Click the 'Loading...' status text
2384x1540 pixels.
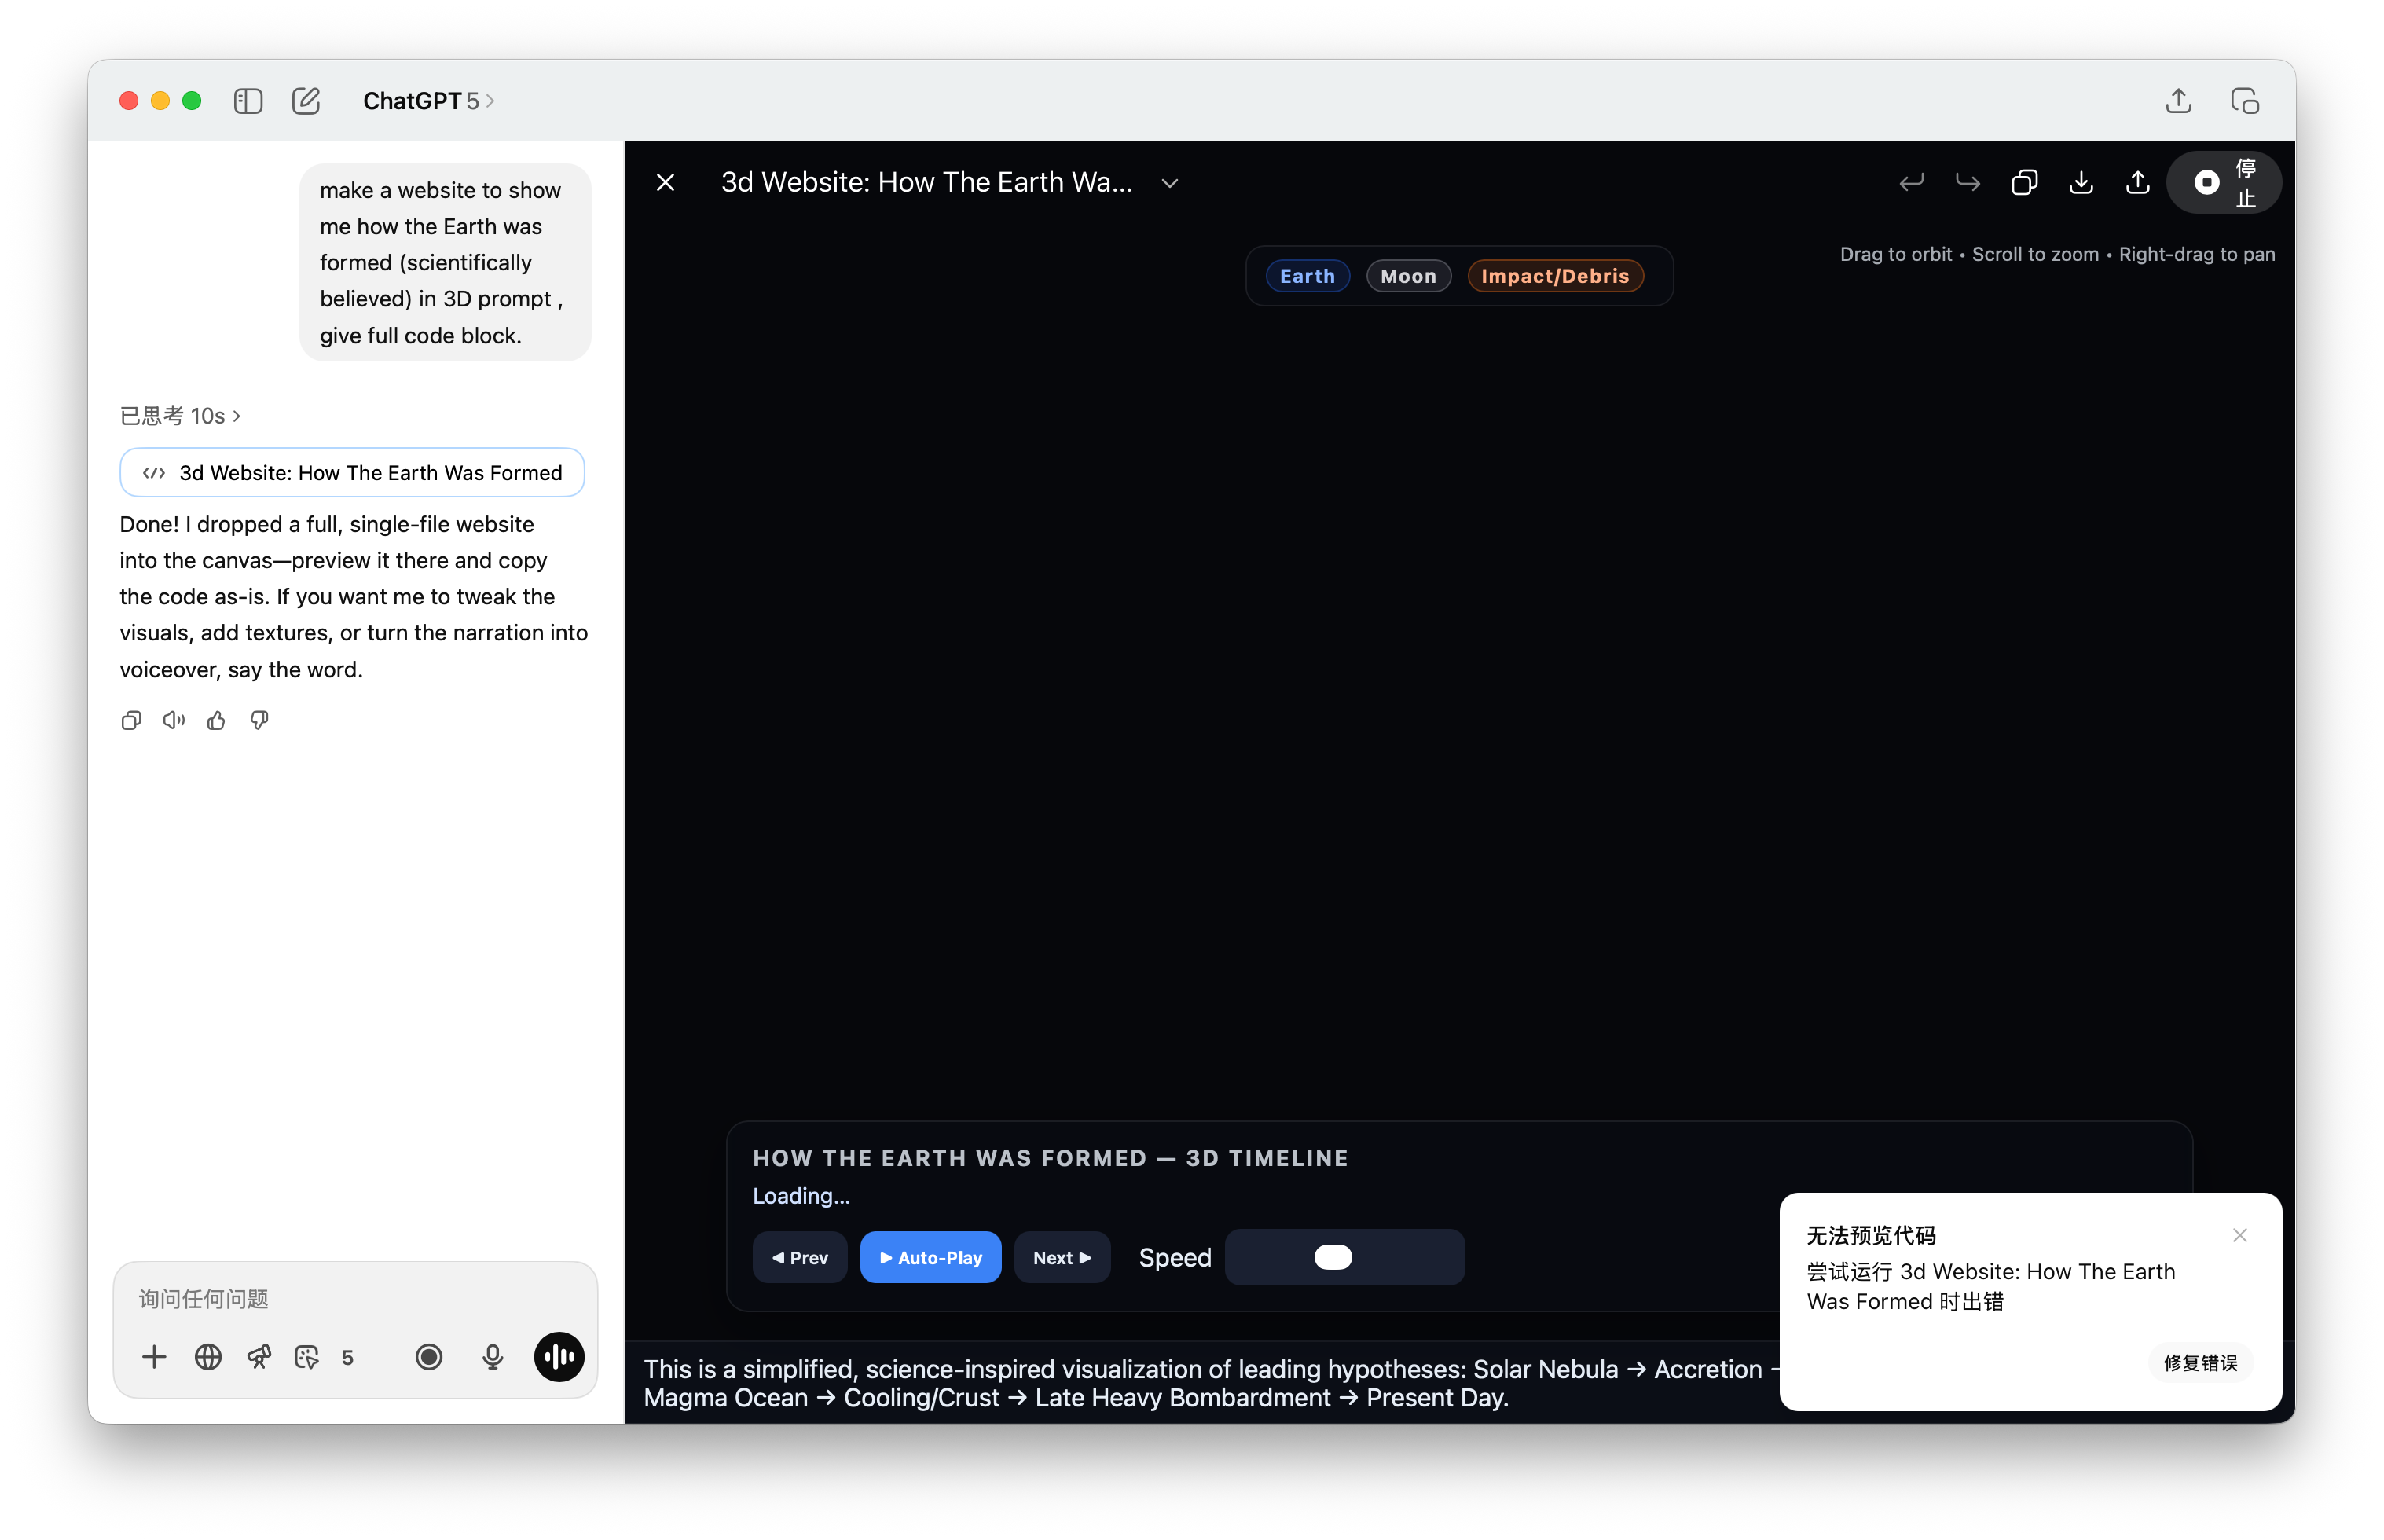pyautogui.click(x=801, y=1197)
